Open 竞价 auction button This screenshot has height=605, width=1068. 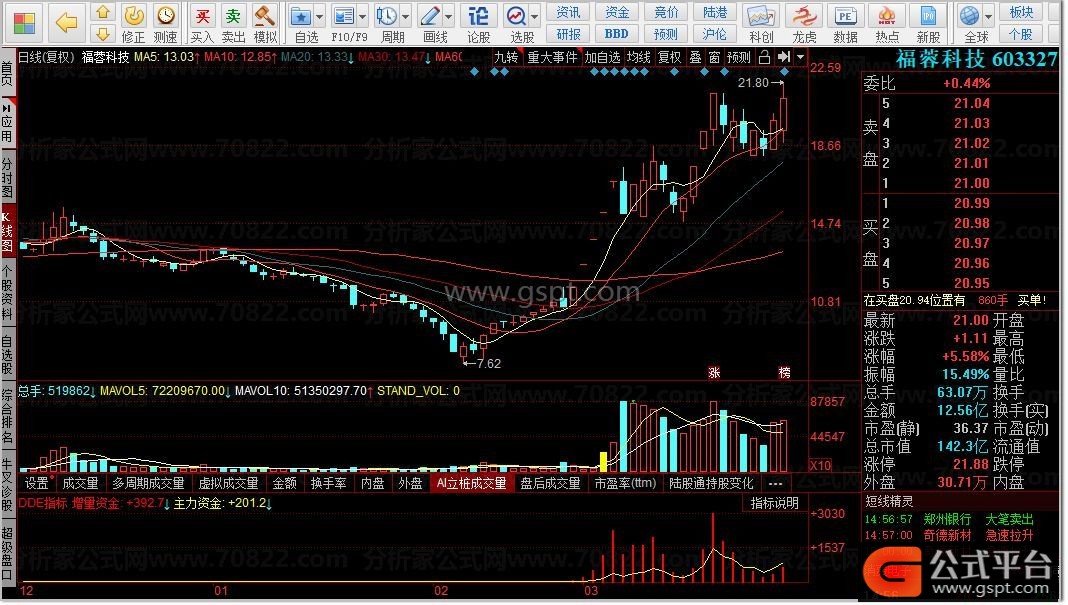[666, 13]
